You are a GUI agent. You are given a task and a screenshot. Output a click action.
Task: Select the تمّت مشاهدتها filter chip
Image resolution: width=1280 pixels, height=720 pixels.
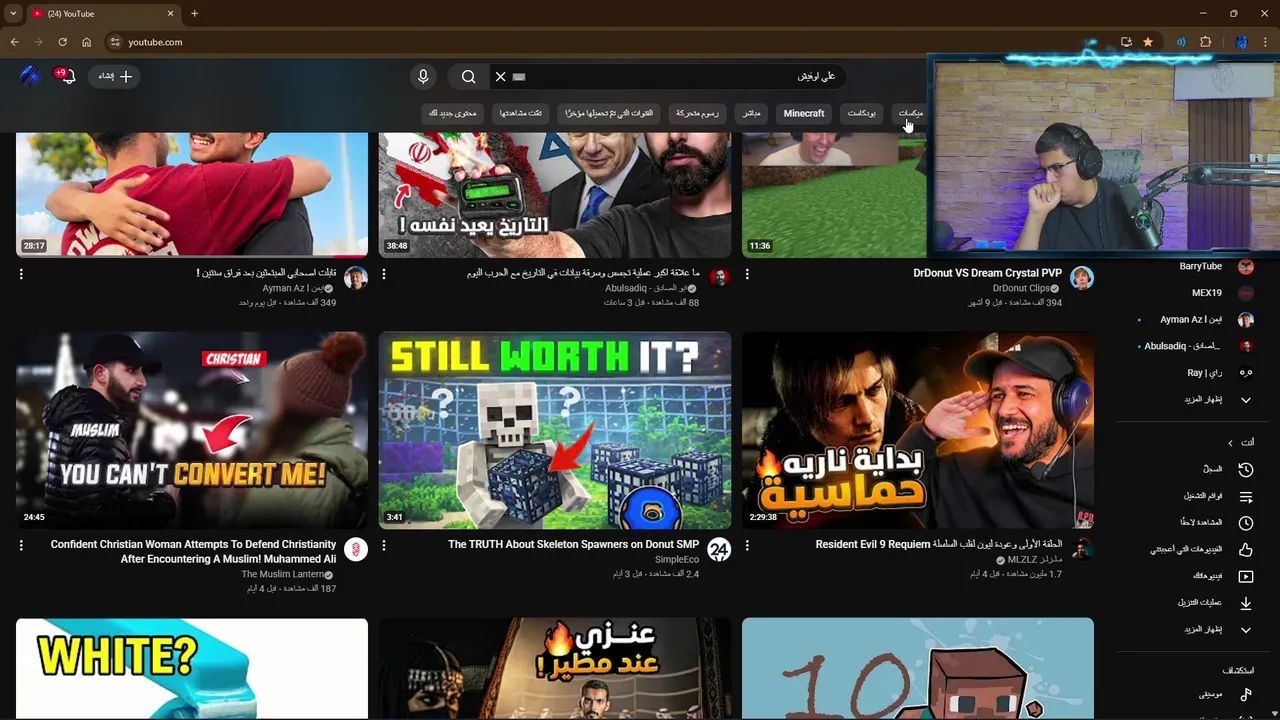pos(521,113)
